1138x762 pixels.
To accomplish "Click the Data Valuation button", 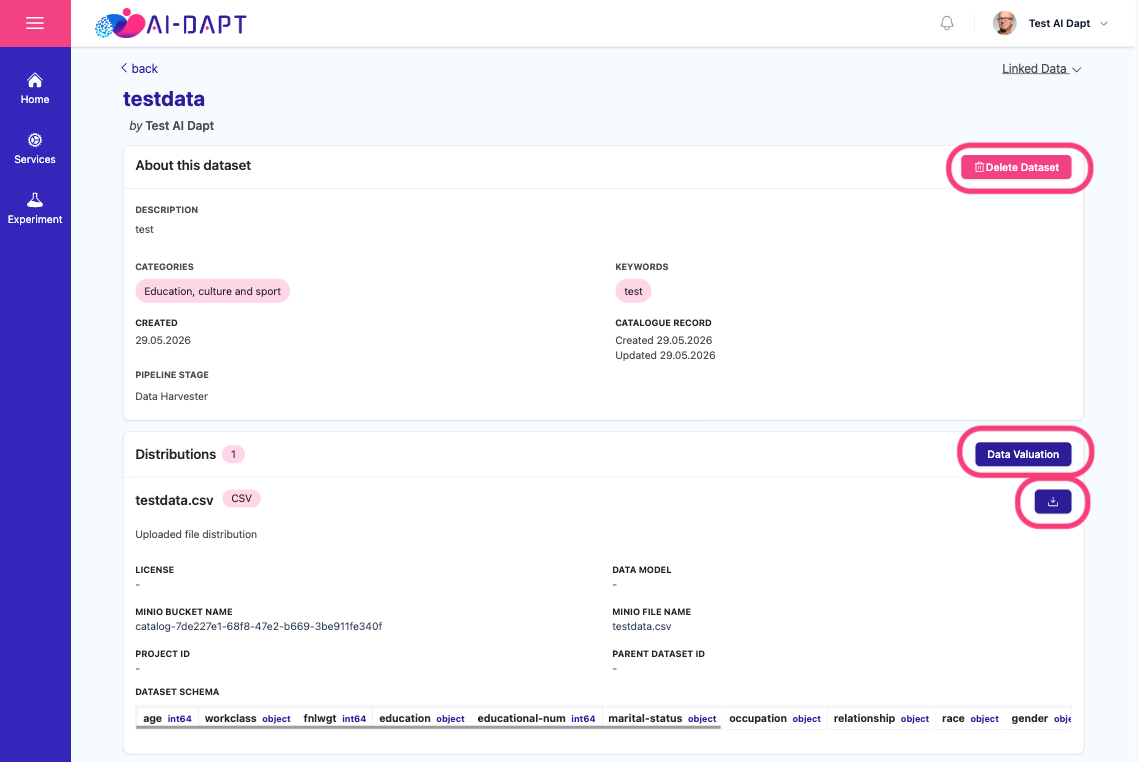I will [x=1023, y=454].
